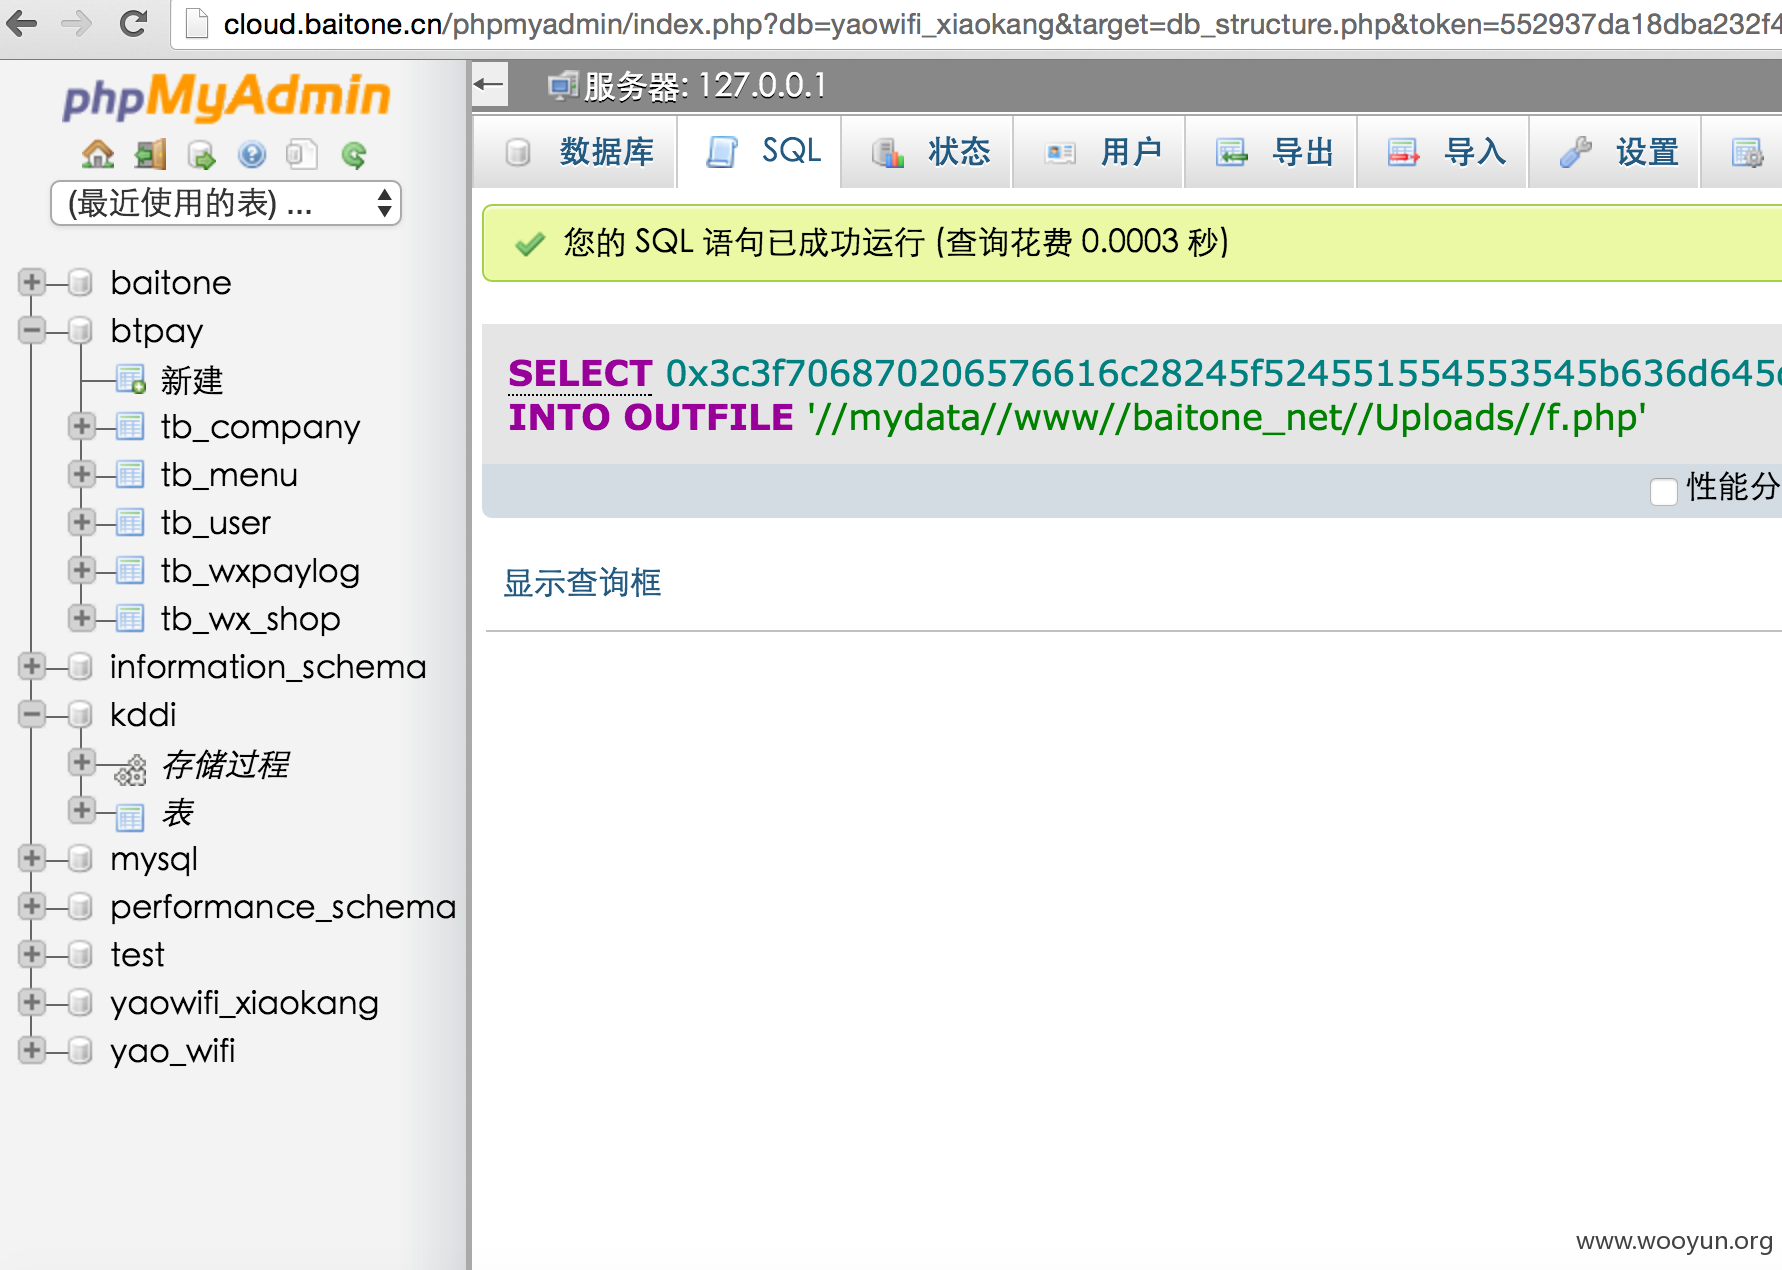Click the tb_user table icon
Image resolution: width=1782 pixels, height=1270 pixels.
tap(130, 523)
